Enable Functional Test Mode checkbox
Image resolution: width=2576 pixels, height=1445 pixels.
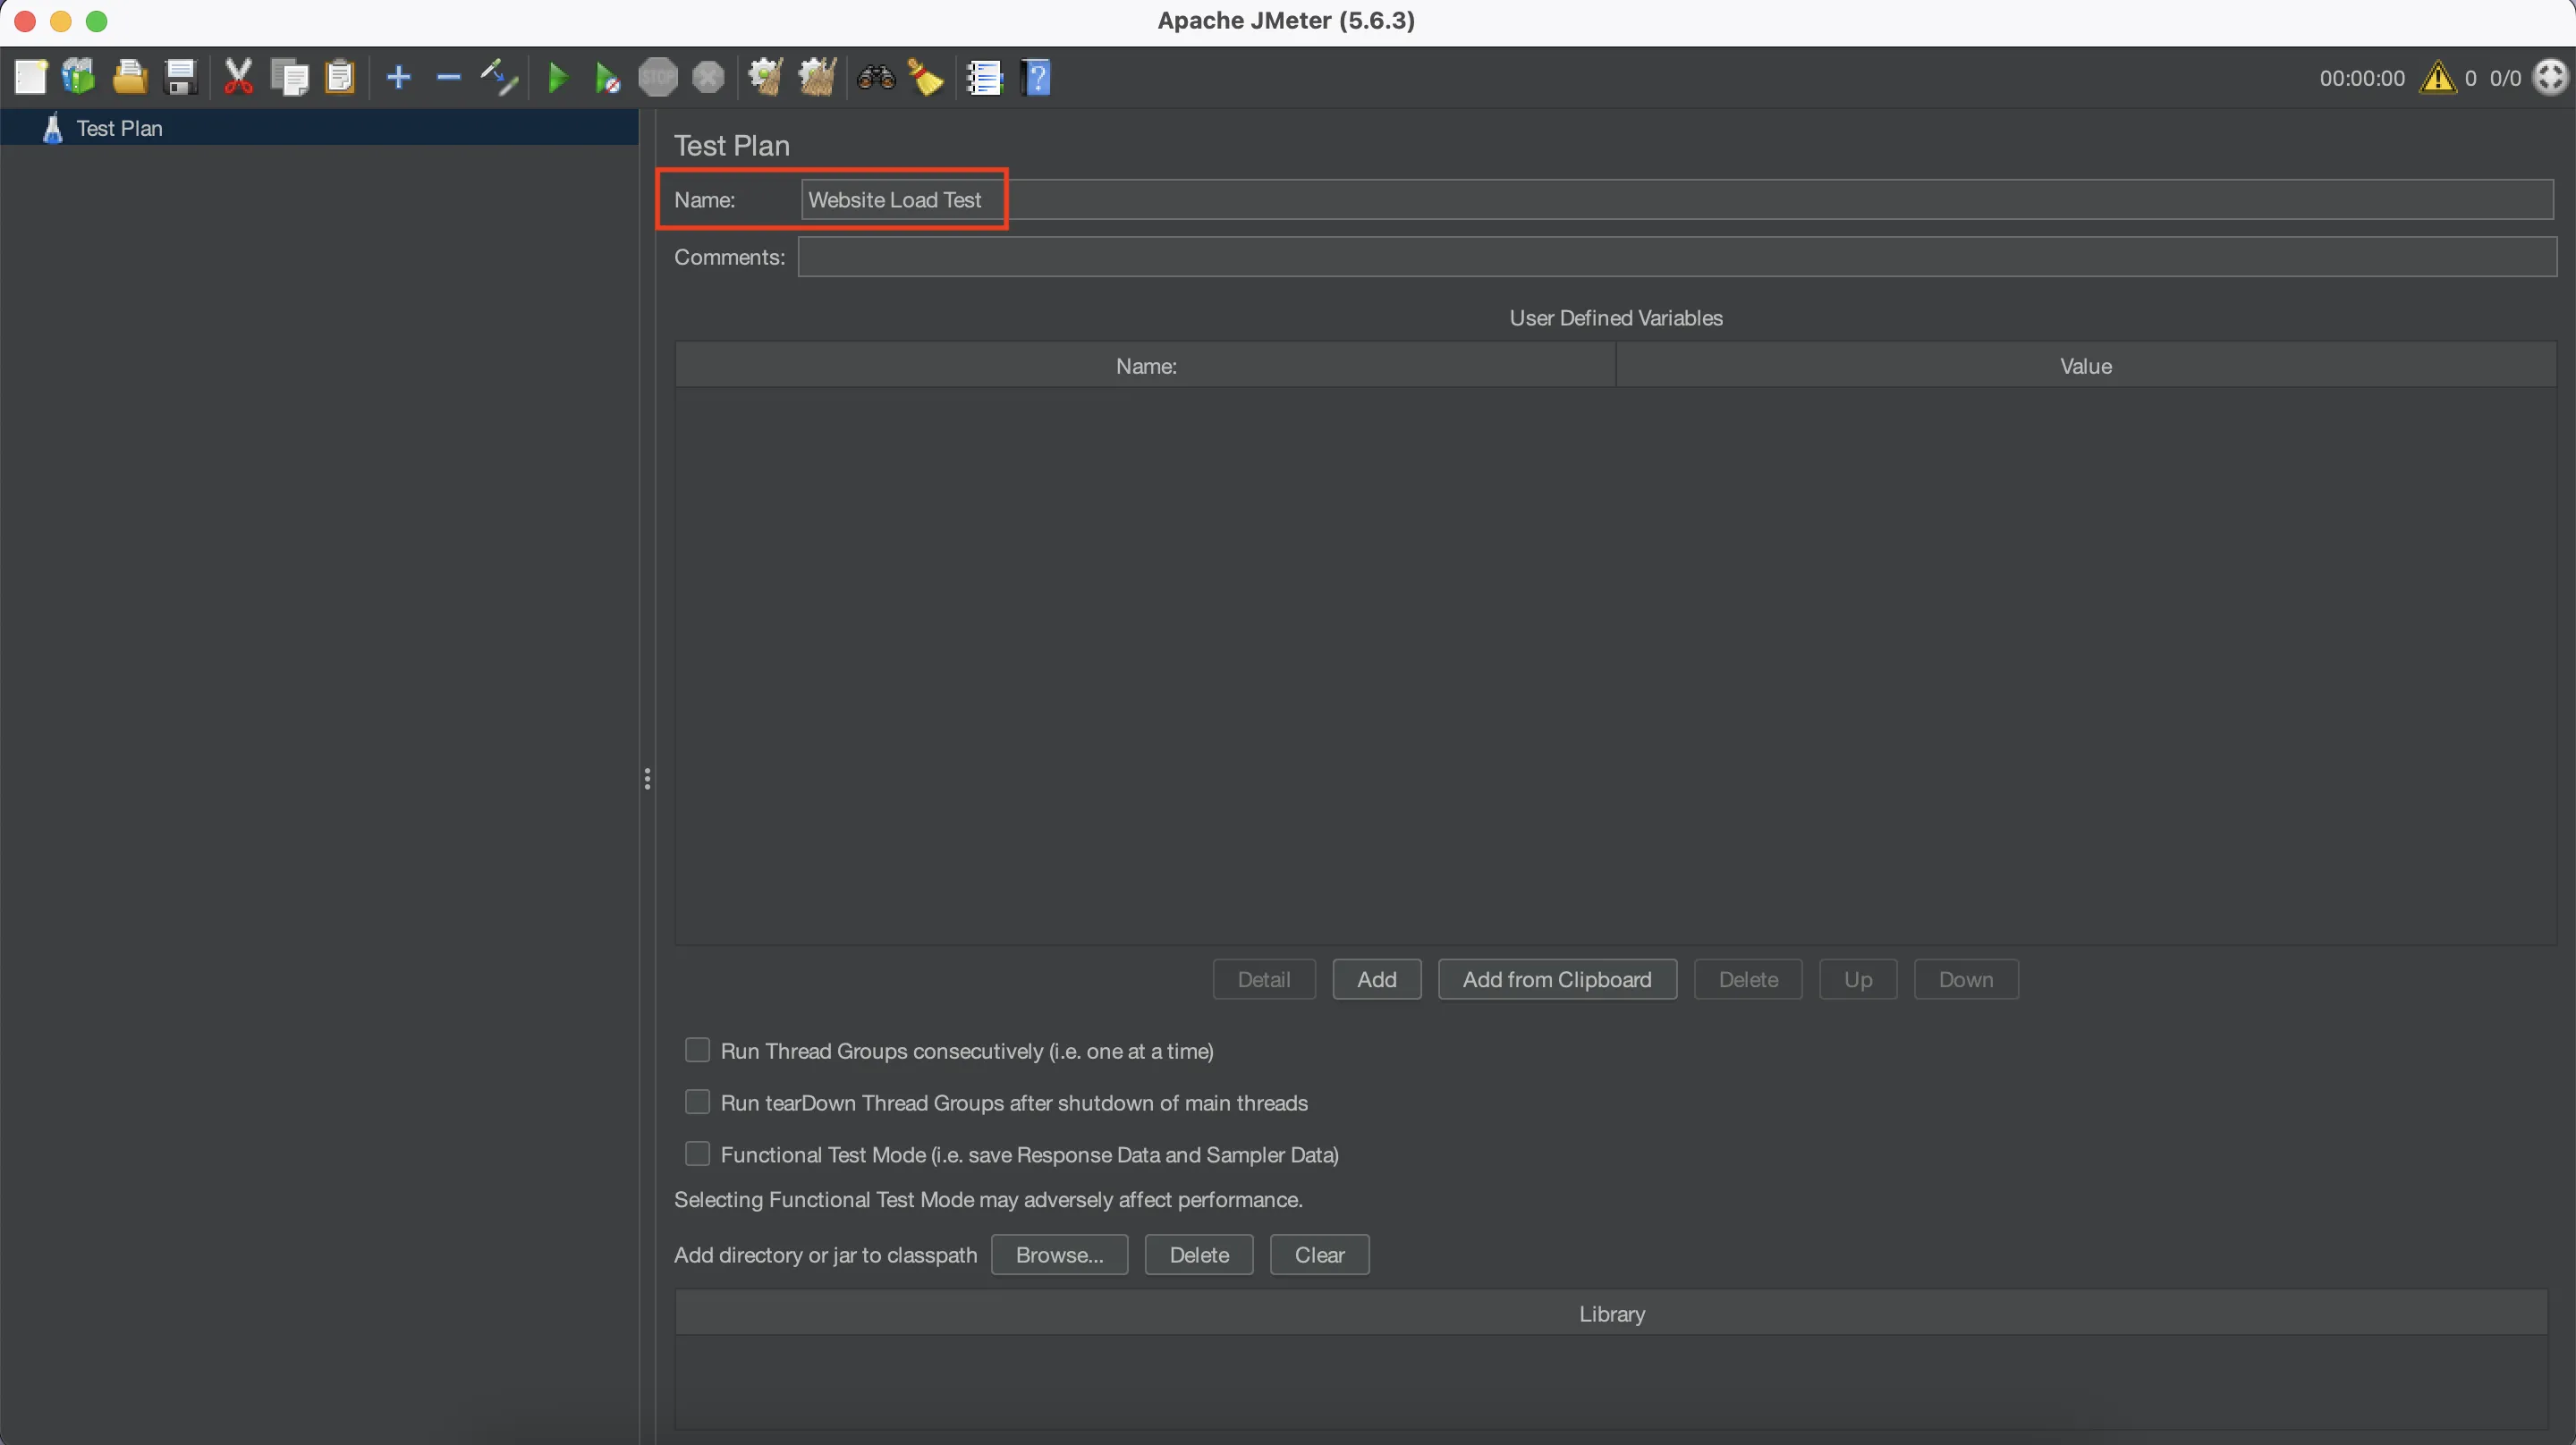(697, 1154)
